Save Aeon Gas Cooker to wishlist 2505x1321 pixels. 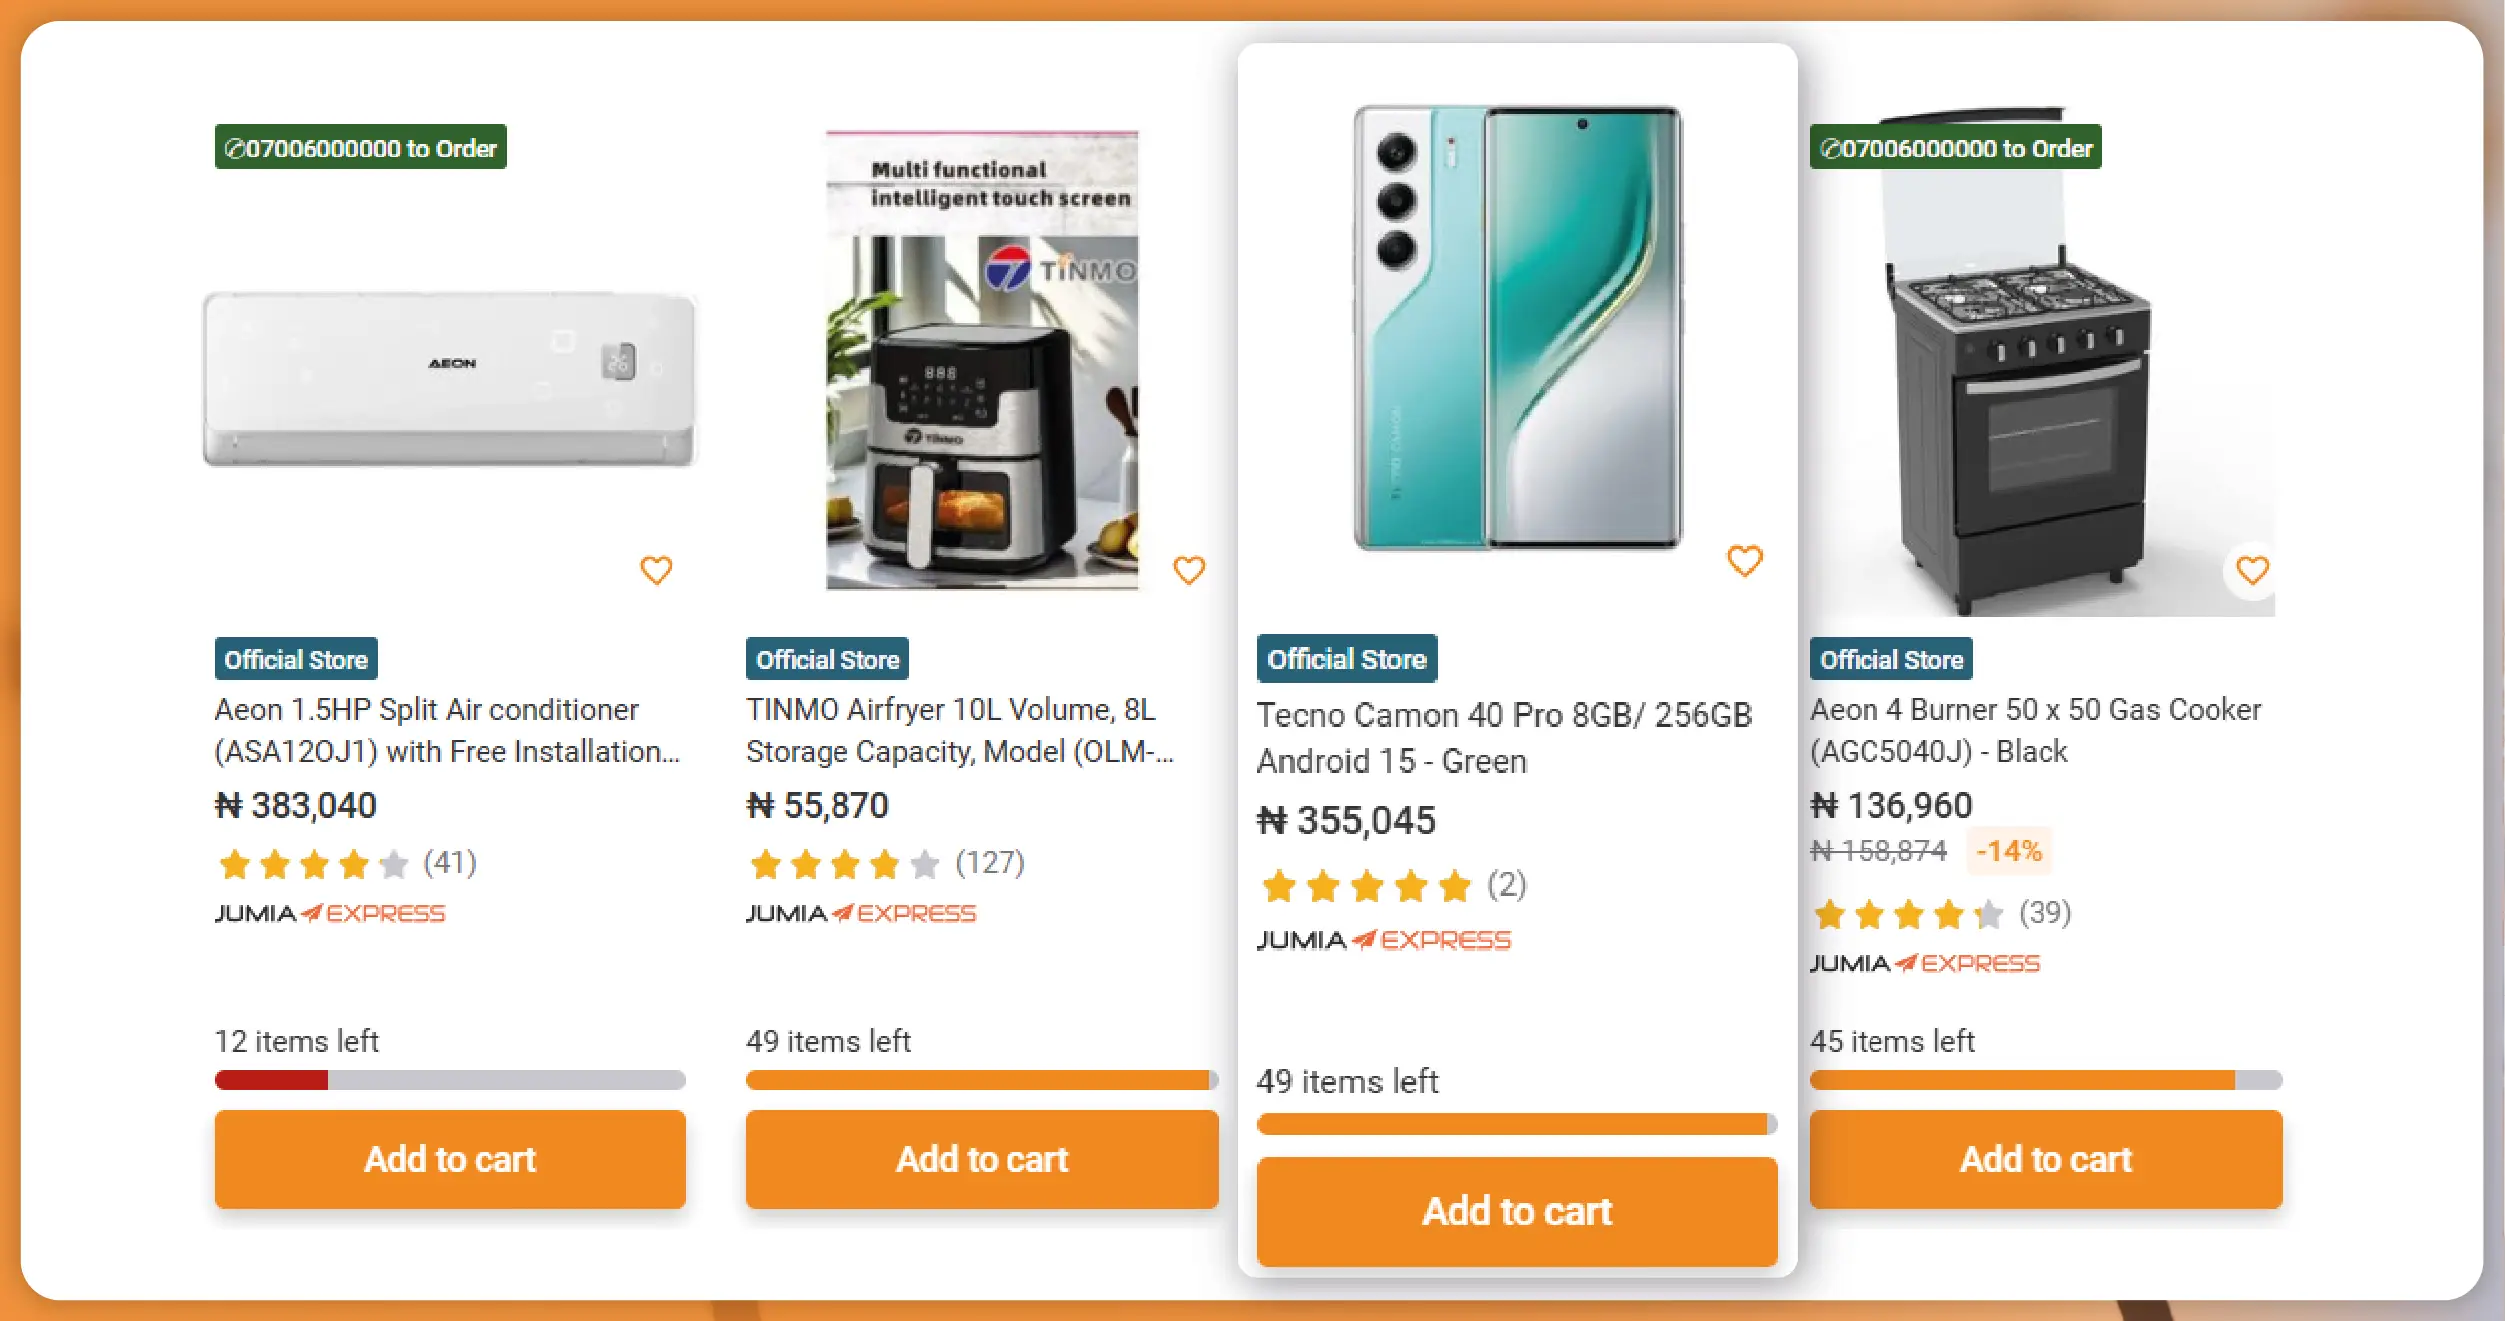pyautogui.click(x=2252, y=570)
